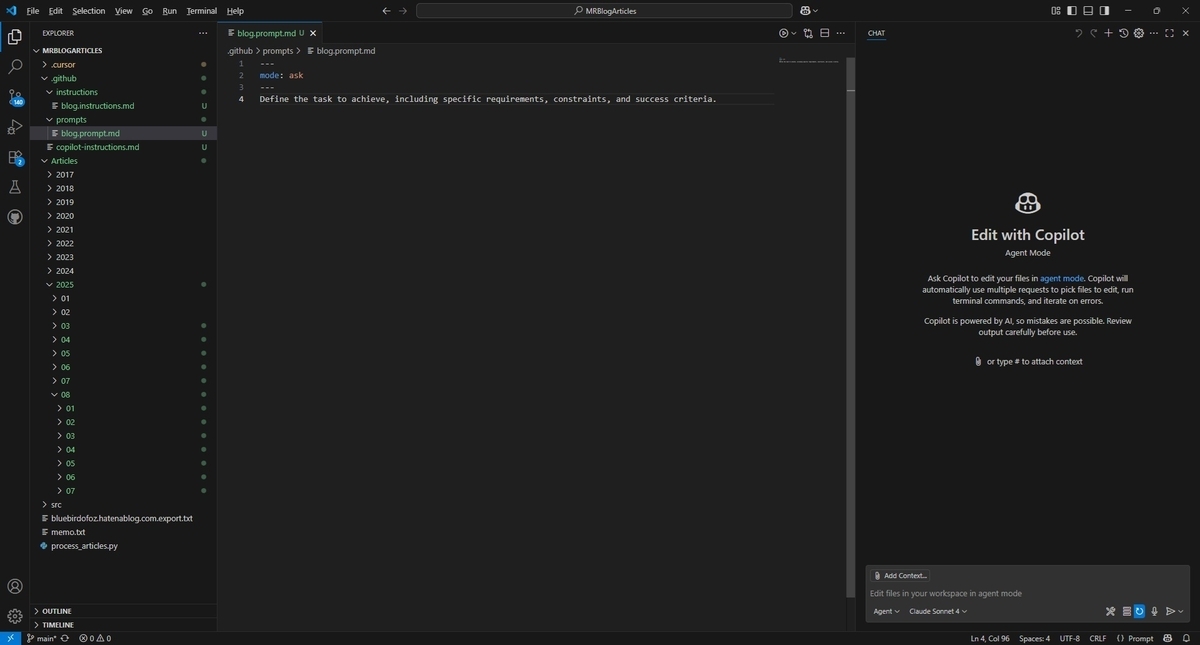Start a new chat in Copilot panel
This screenshot has height=645, width=1200.
coord(1108,32)
